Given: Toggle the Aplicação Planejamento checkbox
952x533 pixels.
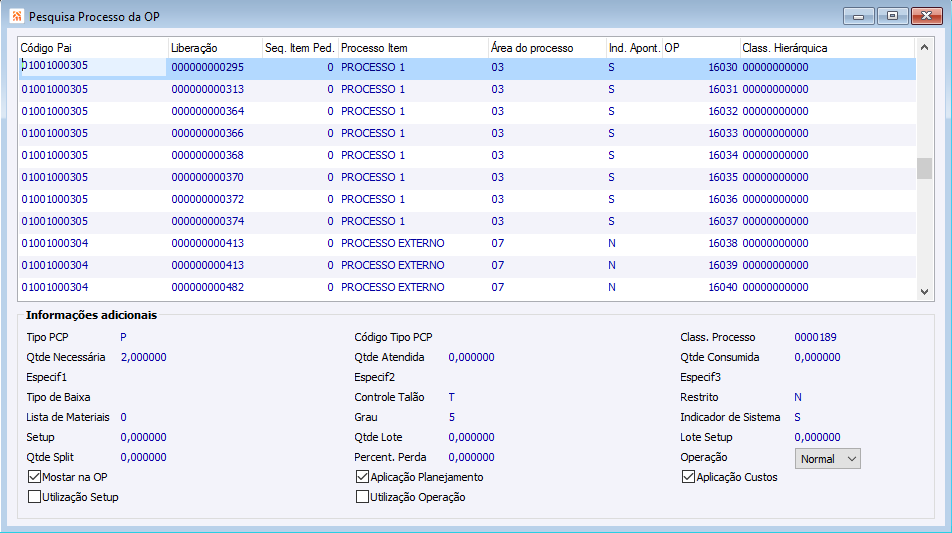Looking at the screenshot, I should [362, 477].
